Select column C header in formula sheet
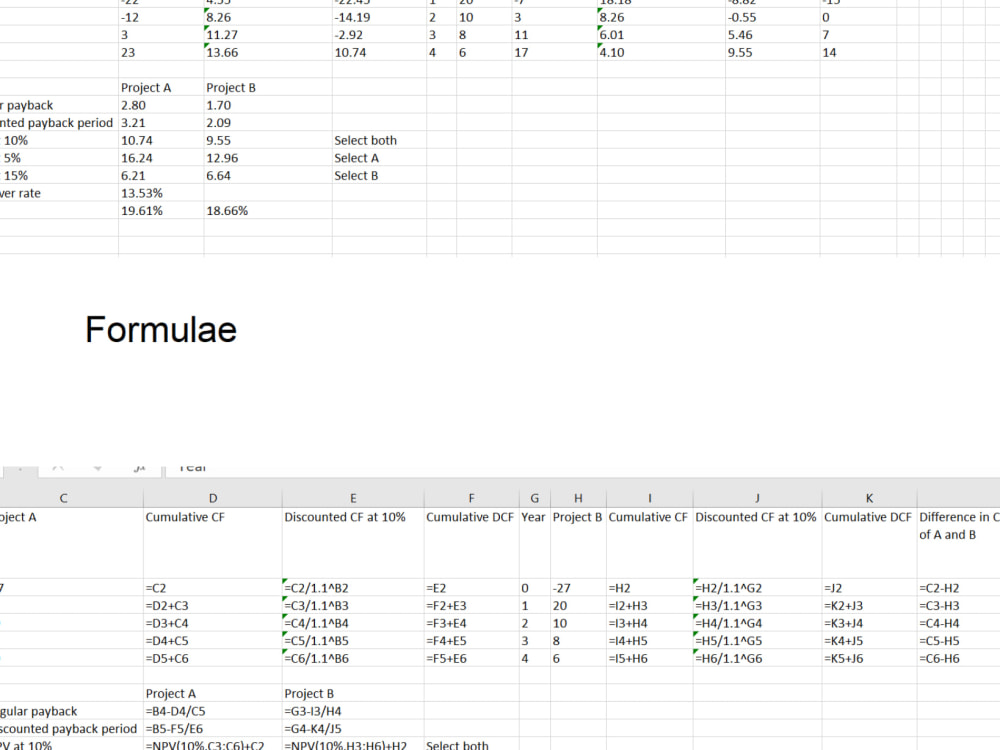This screenshot has height=750, width=1000. click(63, 498)
